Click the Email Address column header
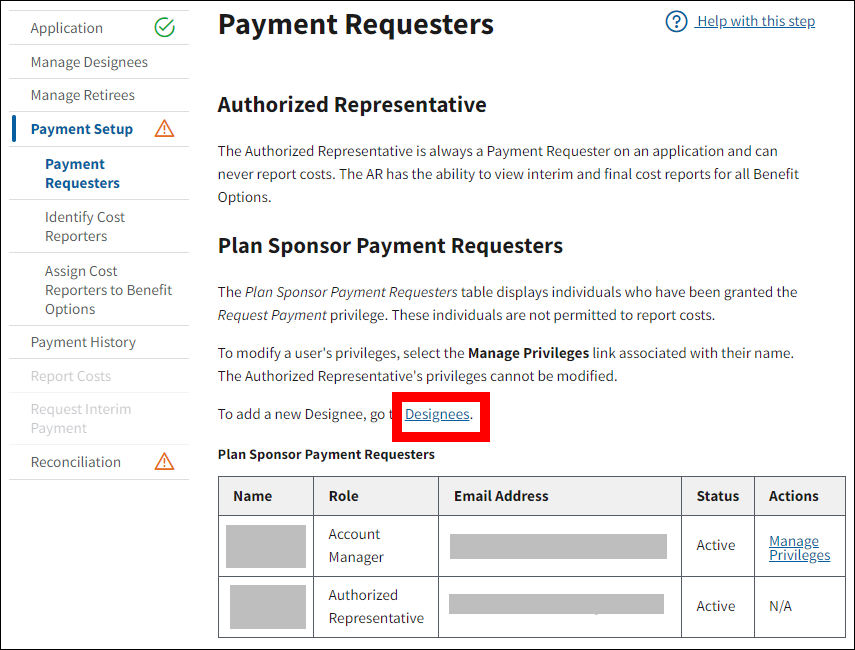Image resolution: width=855 pixels, height=650 pixels. 501,496
